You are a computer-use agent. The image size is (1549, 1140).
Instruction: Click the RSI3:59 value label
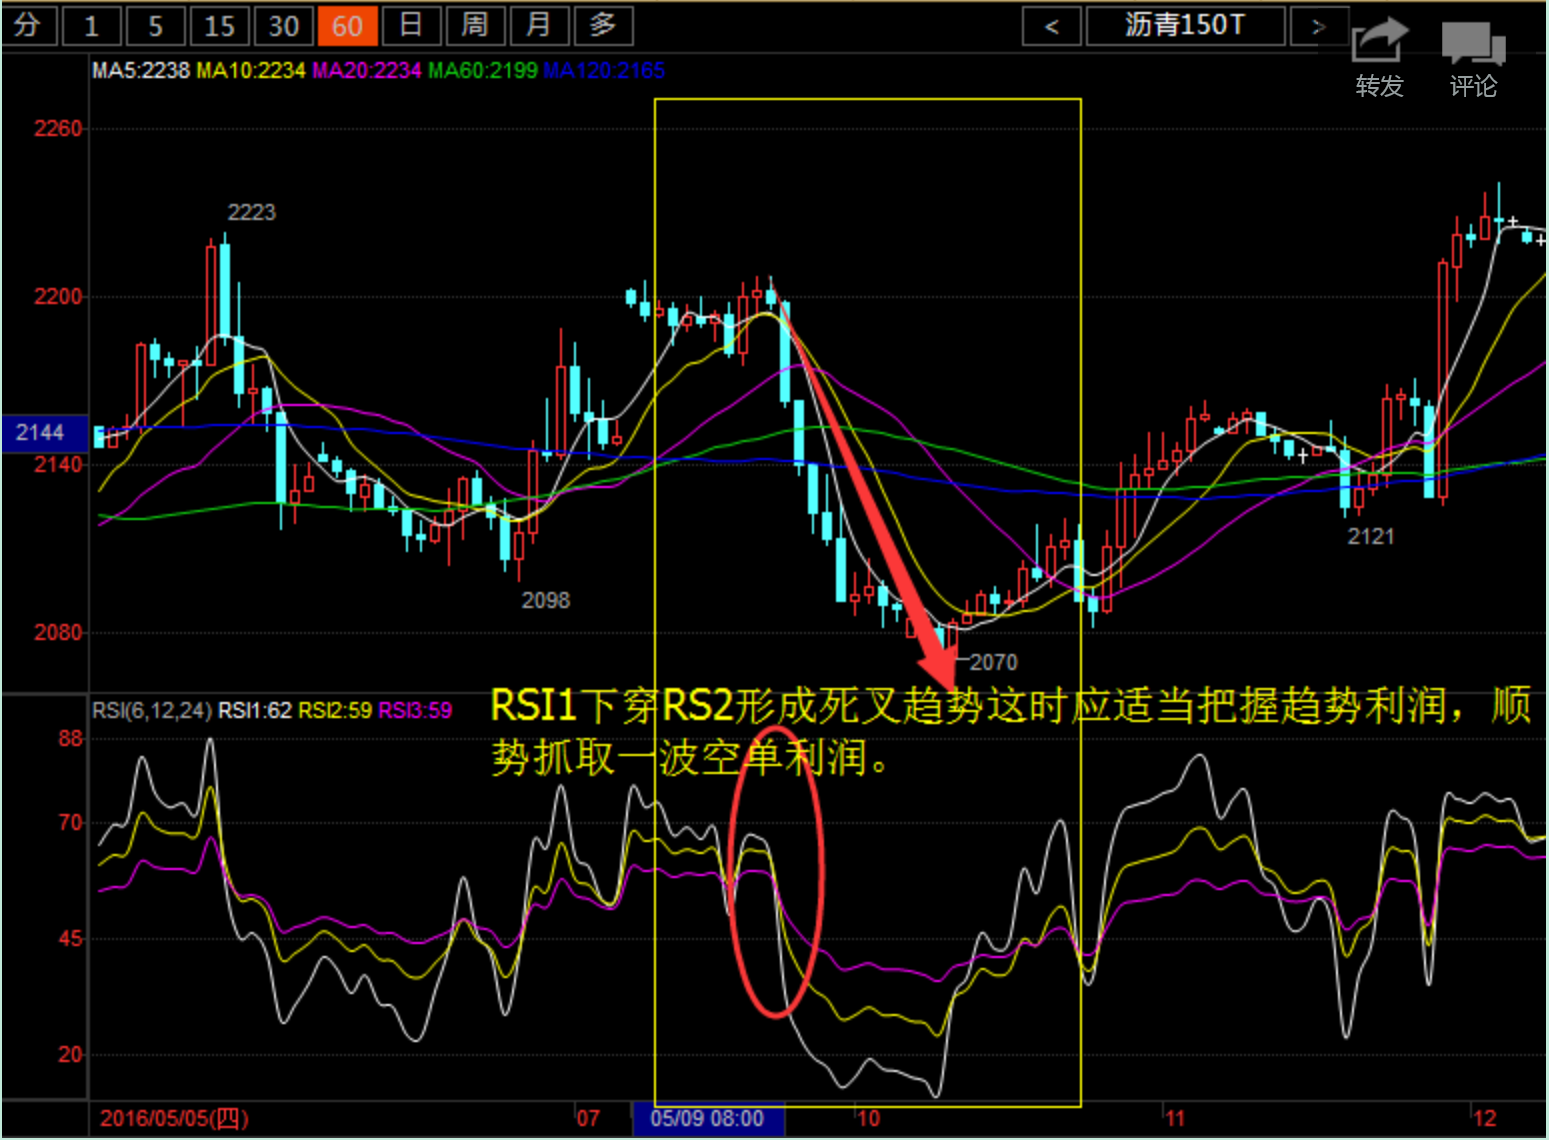[x=415, y=711]
